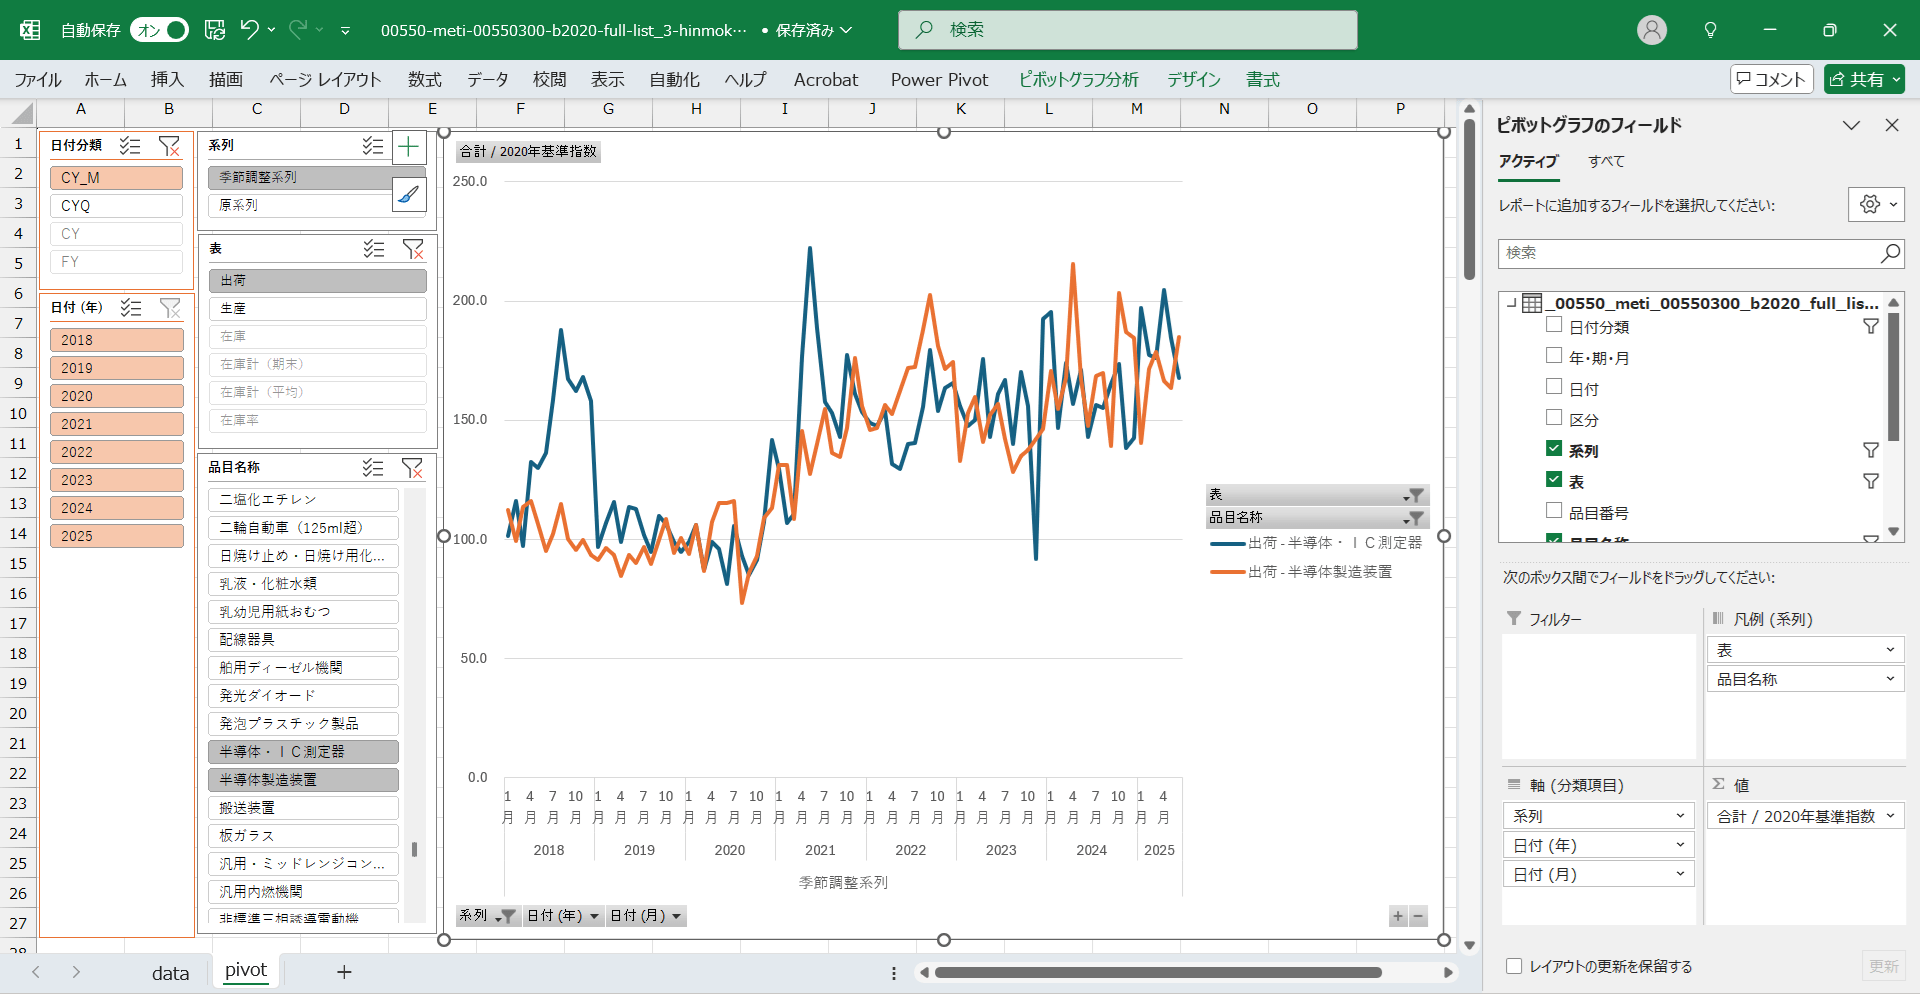Open the chart styles paintbrush button
The width and height of the screenshot is (1920, 994).
pos(408,194)
